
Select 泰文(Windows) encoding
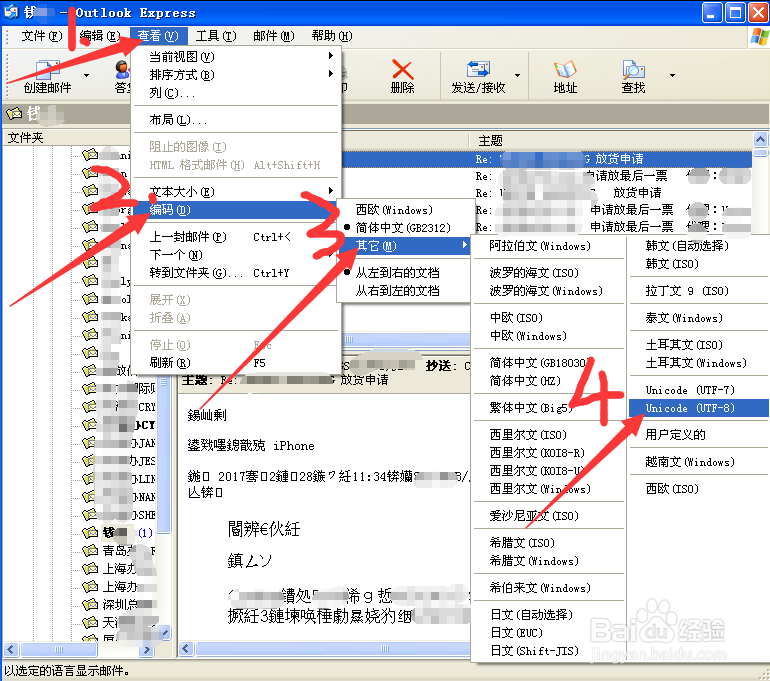(698, 318)
